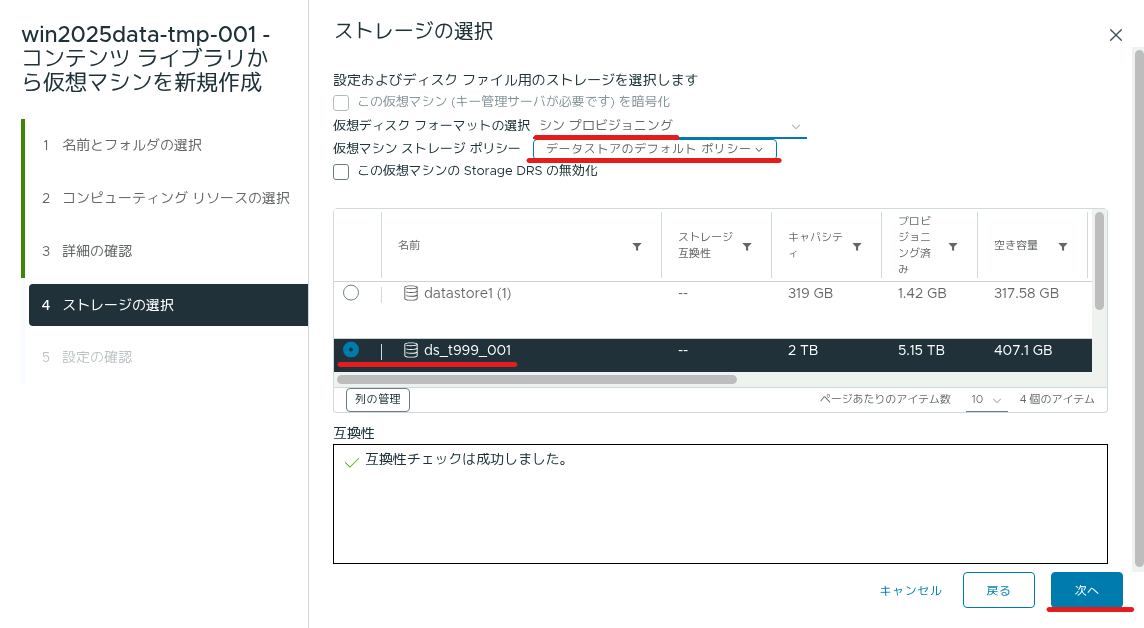The image size is (1144, 628).
Task: Click the ストレージ互換性 column header
Action: 706,245
